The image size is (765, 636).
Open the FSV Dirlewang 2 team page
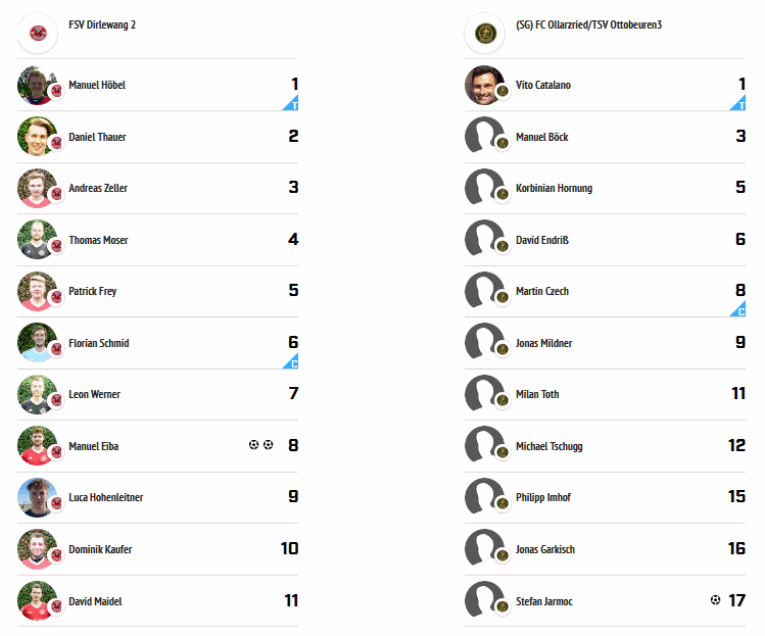[102, 25]
